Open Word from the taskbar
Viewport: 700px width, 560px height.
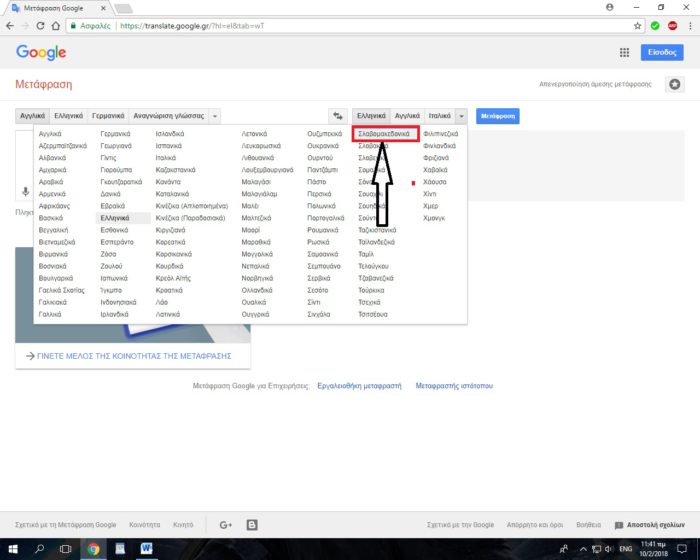(146, 549)
